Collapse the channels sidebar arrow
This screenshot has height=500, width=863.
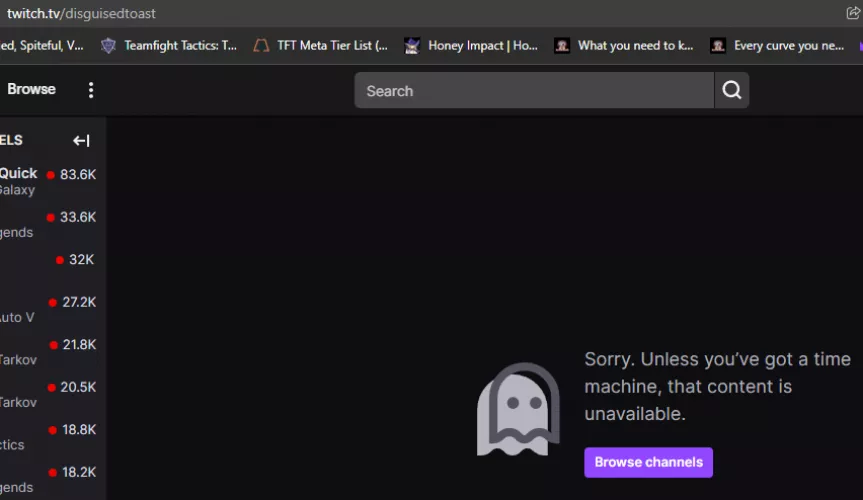point(81,140)
